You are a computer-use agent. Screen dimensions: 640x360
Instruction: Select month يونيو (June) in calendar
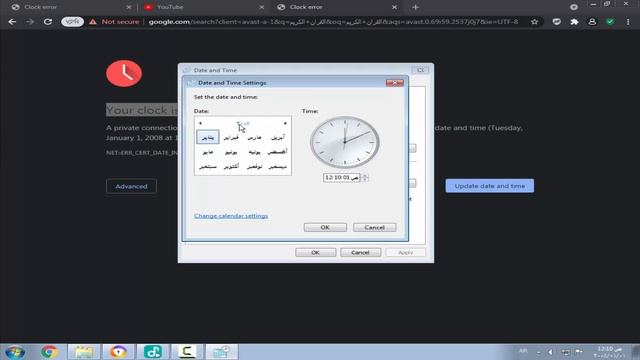[x=231, y=152]
